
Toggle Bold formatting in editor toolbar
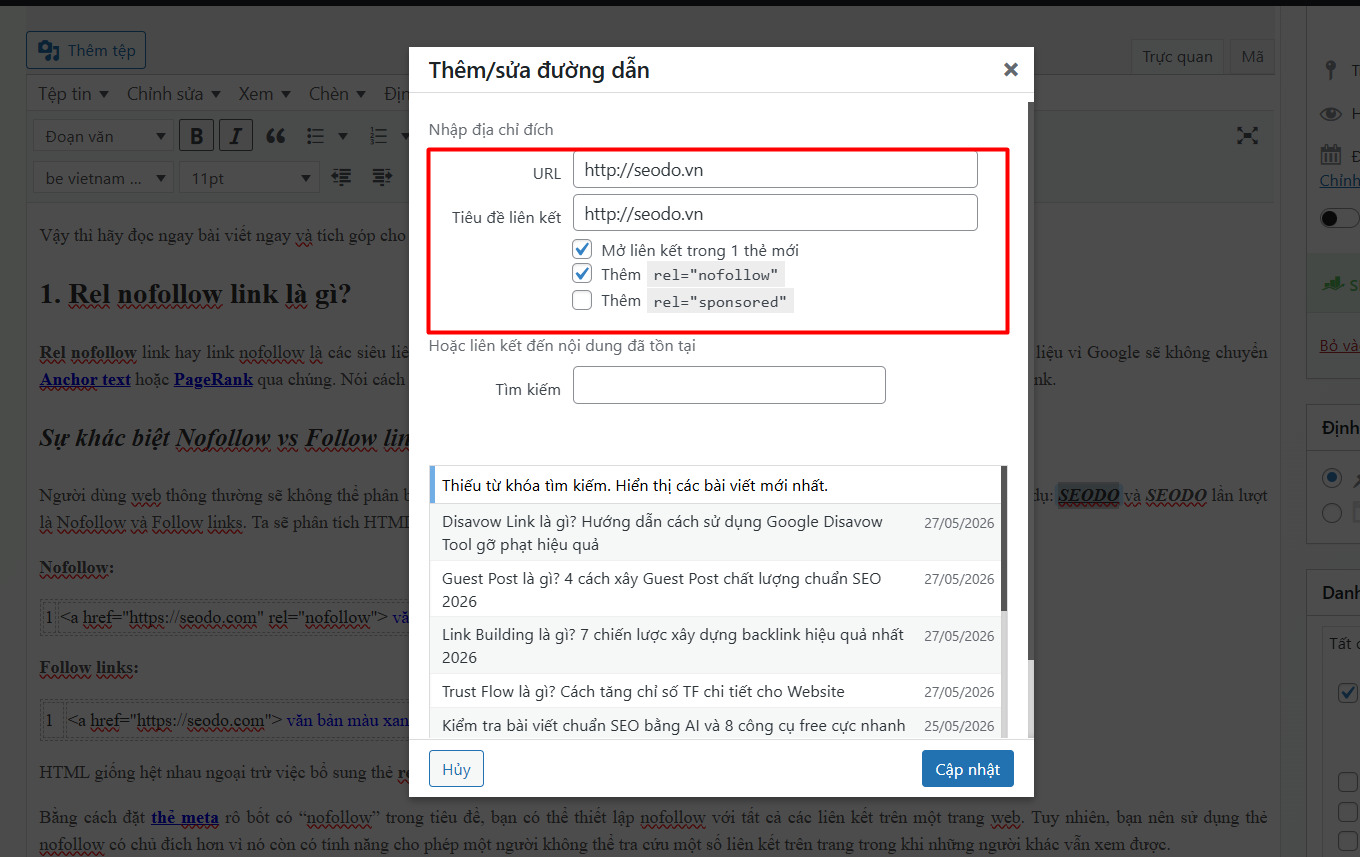coord(196,136)
